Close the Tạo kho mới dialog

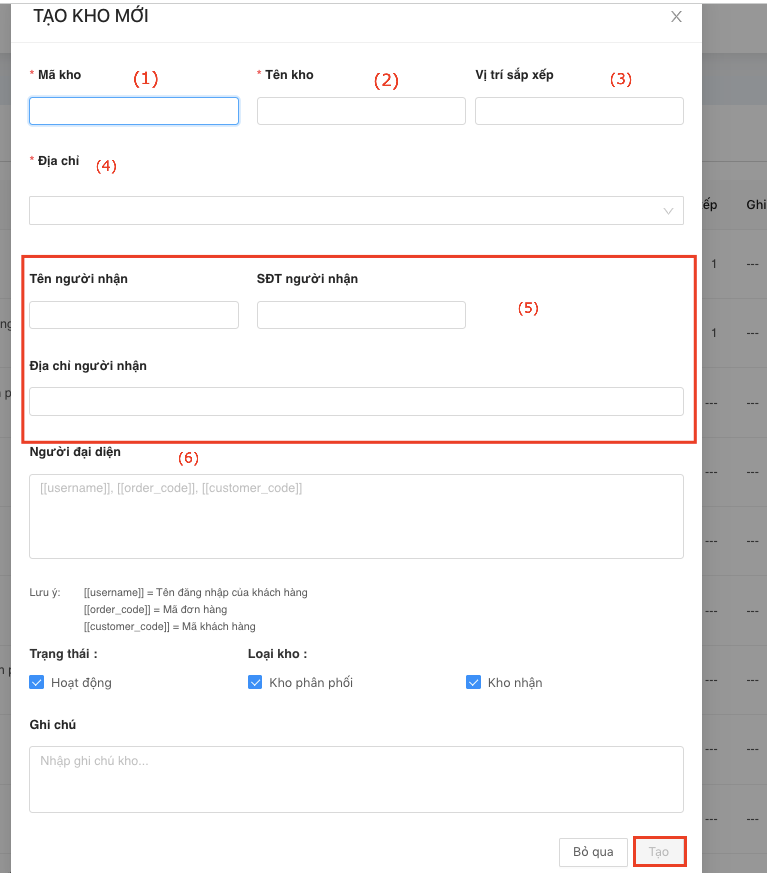(x=676, y=17)
